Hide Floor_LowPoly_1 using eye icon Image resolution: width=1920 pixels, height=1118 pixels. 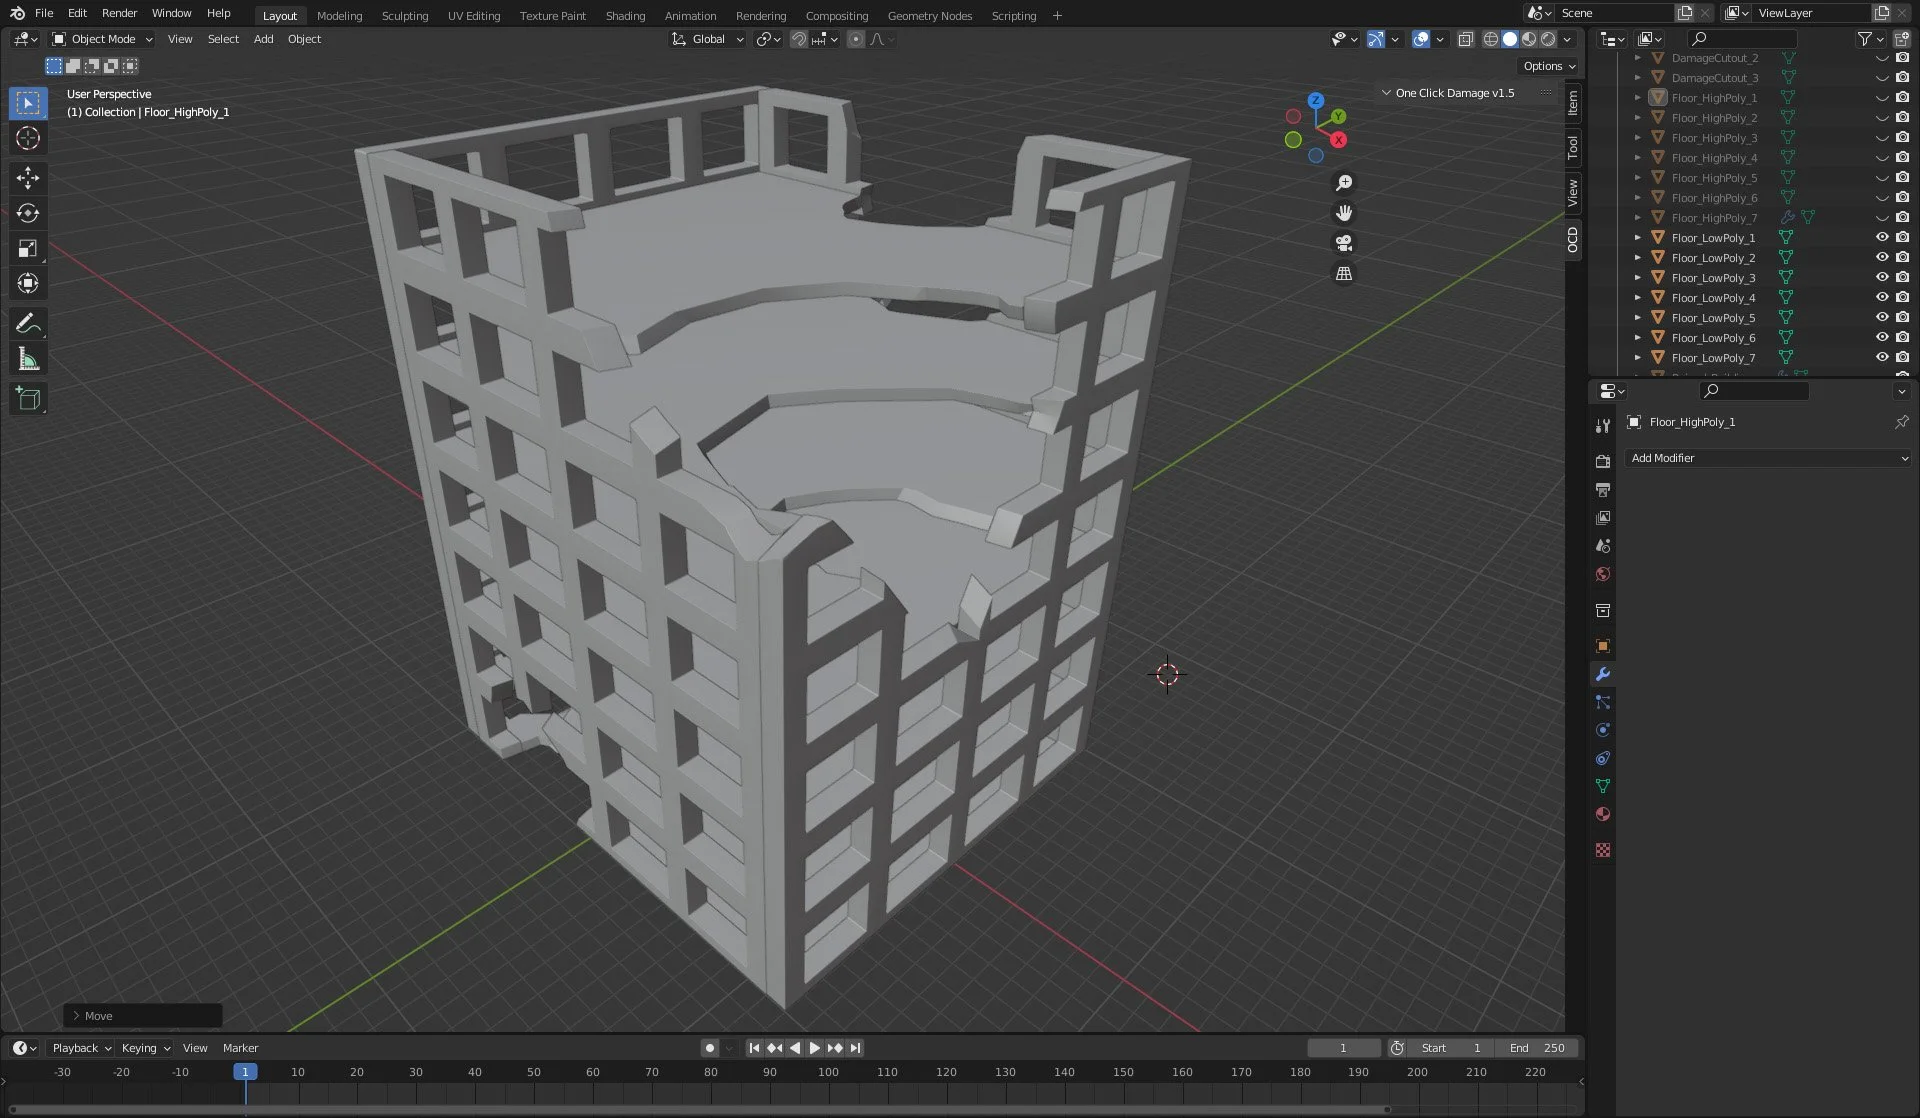pos(1881,238)
